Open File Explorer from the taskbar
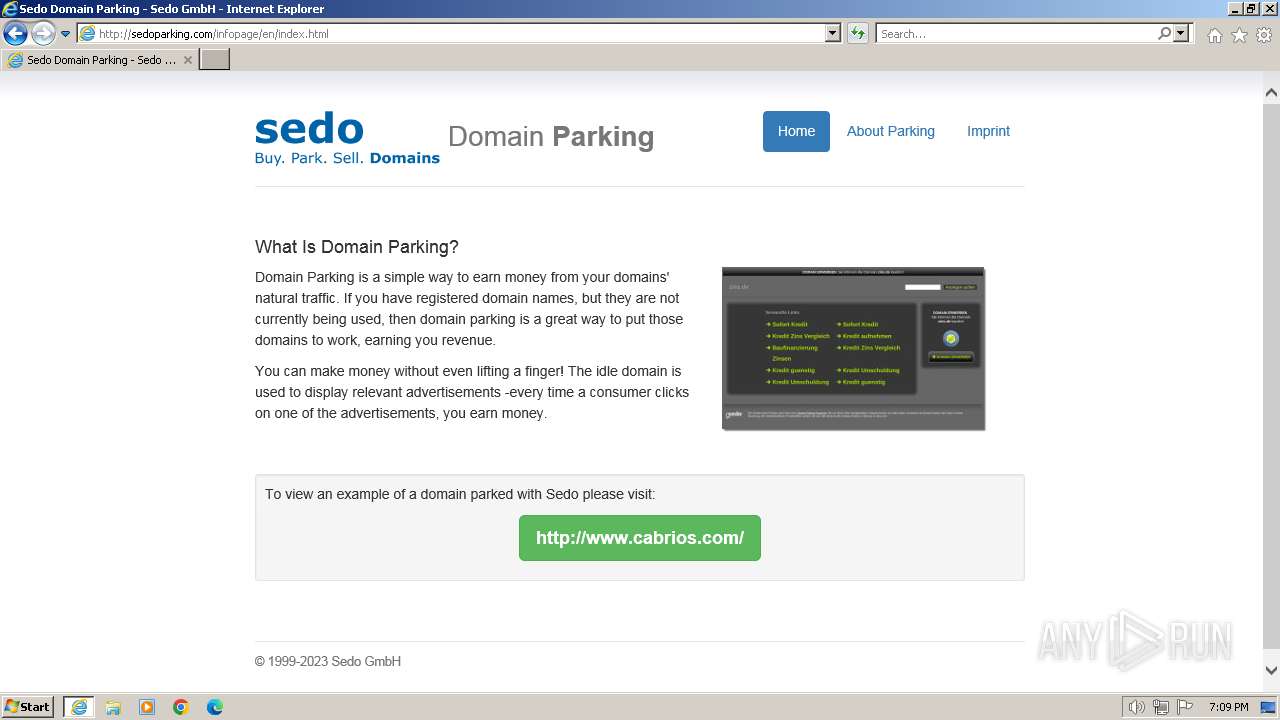1280x720 pixels. point(113,707)
